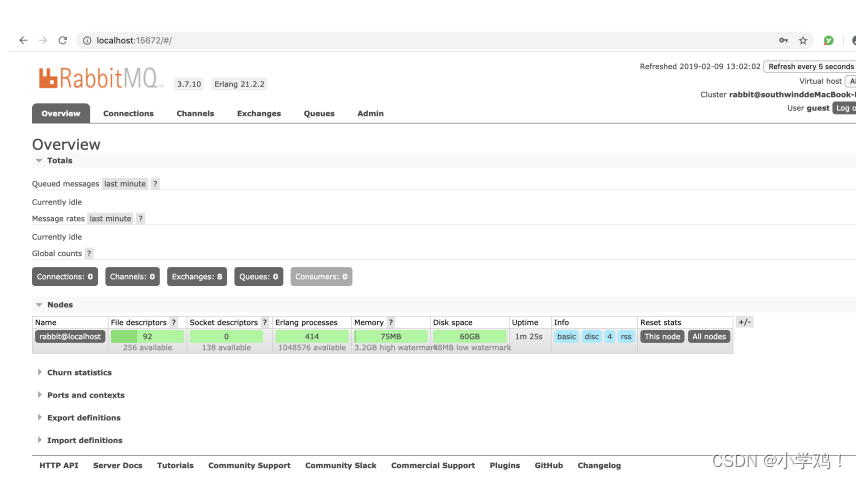
Task: Open help for File descriptors column
Action: point(174,322)
